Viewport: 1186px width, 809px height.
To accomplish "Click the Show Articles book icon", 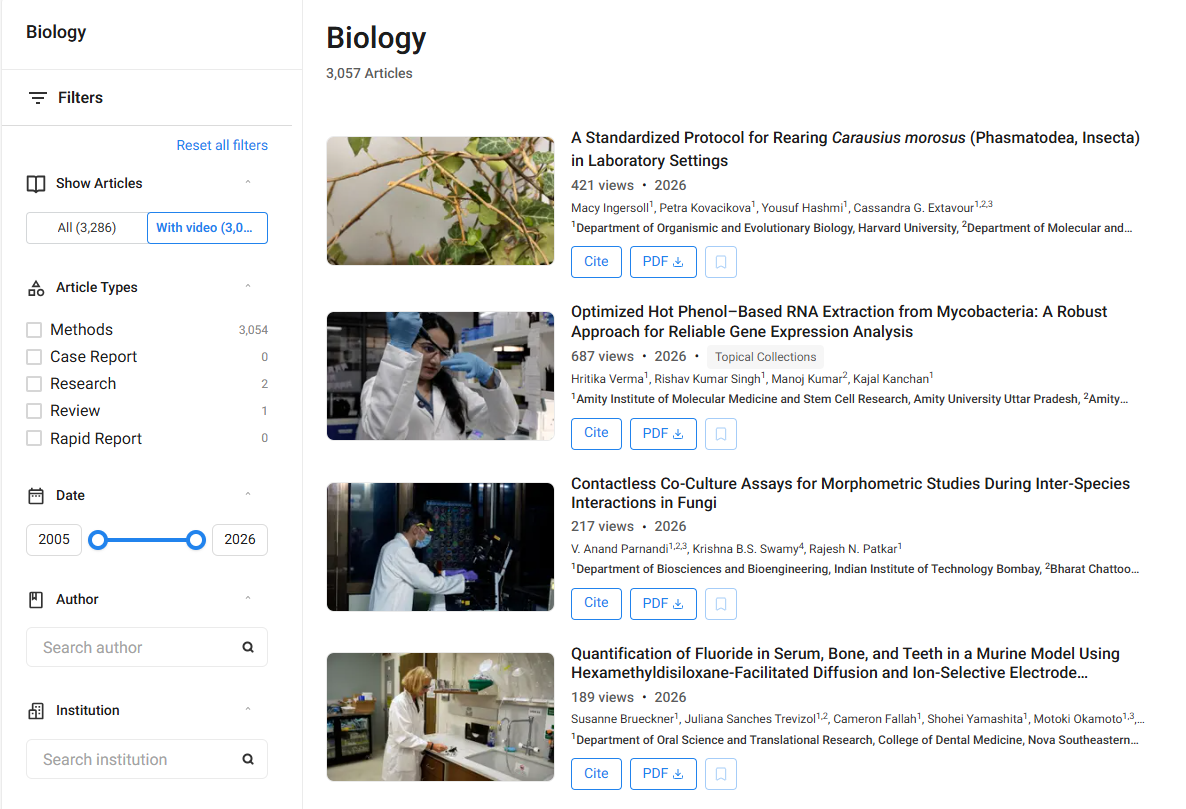I will pyautogui.click(x=36, y=184).
